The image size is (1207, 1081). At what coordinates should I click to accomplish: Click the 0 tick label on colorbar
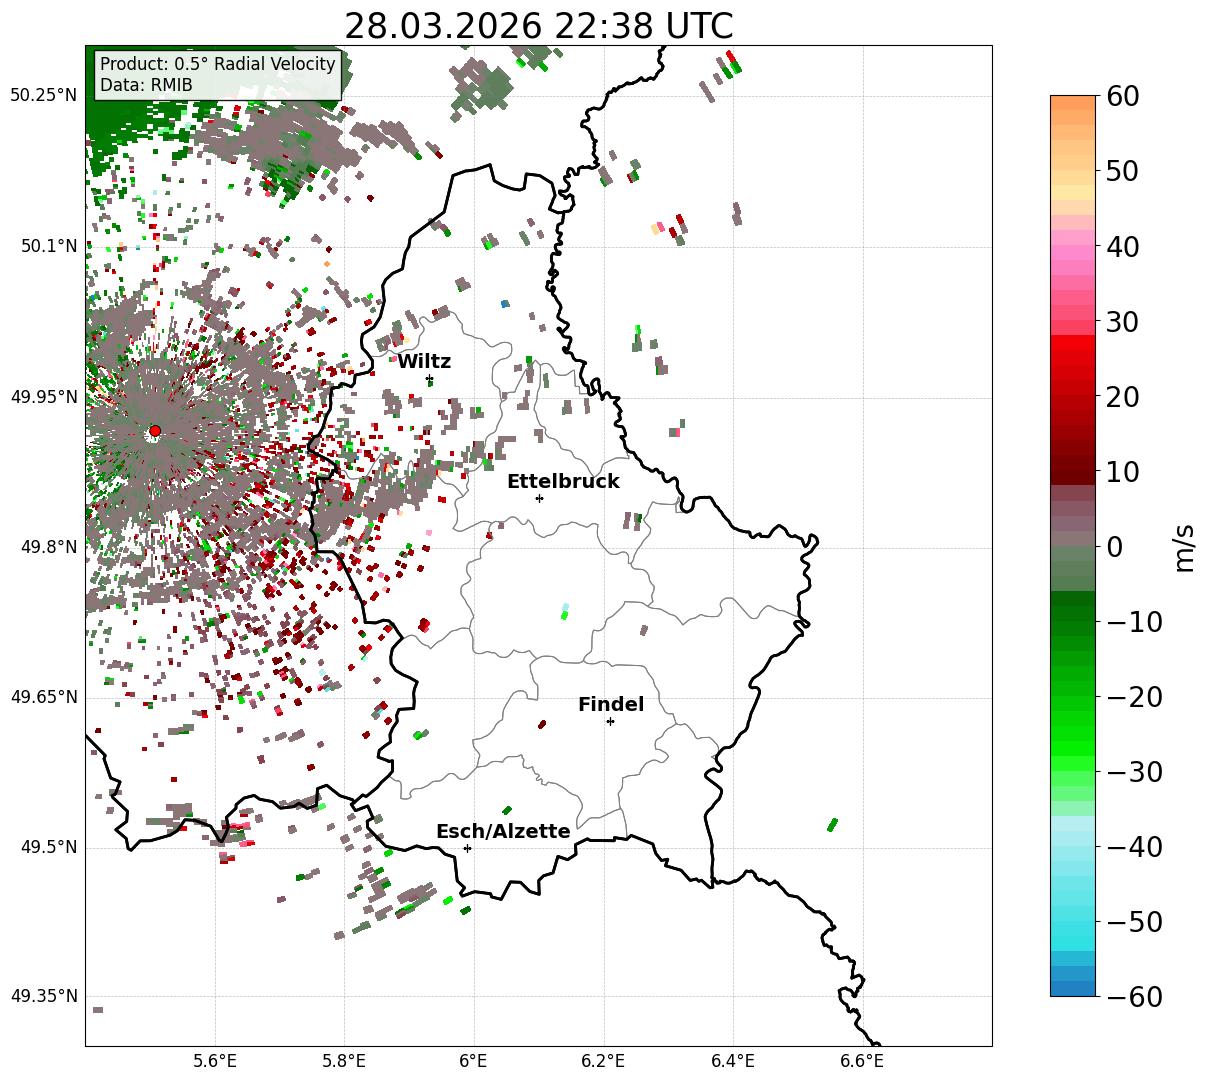click(x=1115, y=547)
